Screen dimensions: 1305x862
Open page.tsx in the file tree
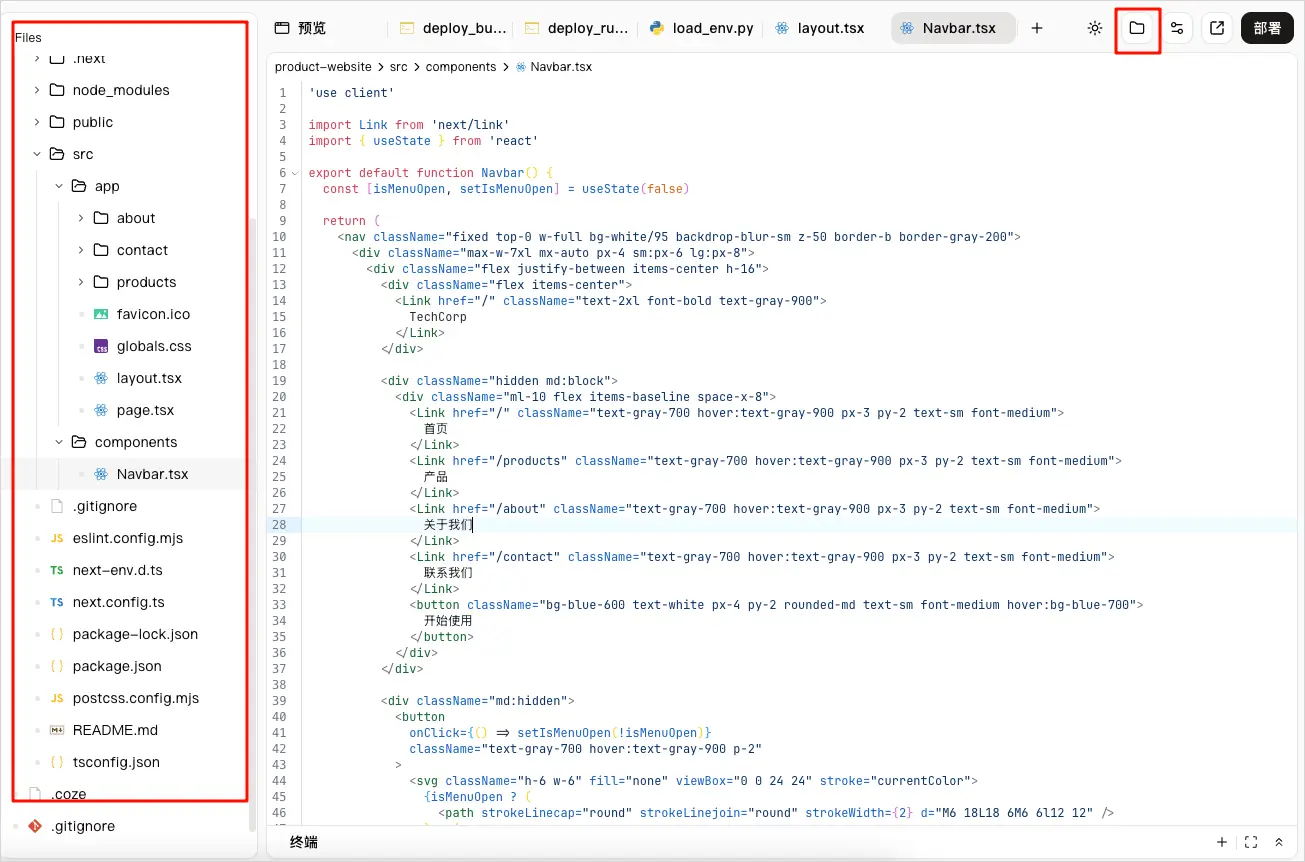tap(145, 410)
